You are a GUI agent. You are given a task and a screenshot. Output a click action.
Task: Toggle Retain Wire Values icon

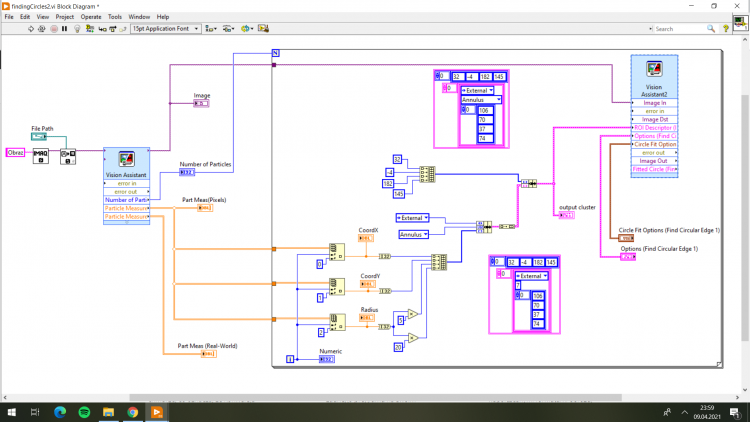point(89,29)
